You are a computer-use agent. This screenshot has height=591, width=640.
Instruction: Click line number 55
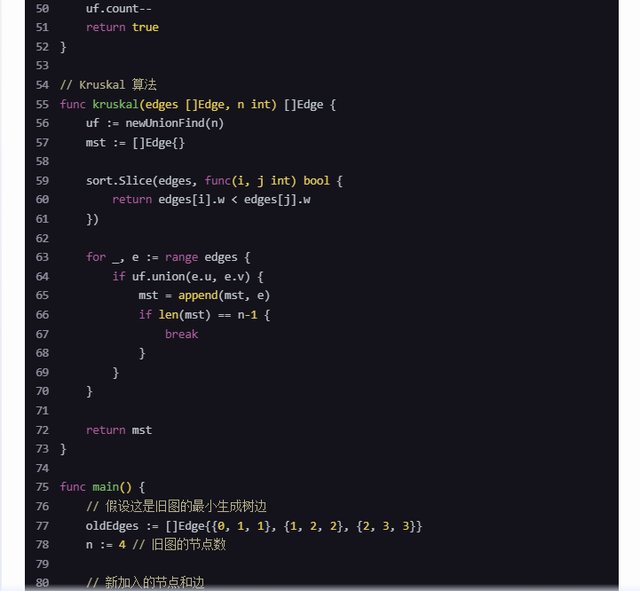42,104
